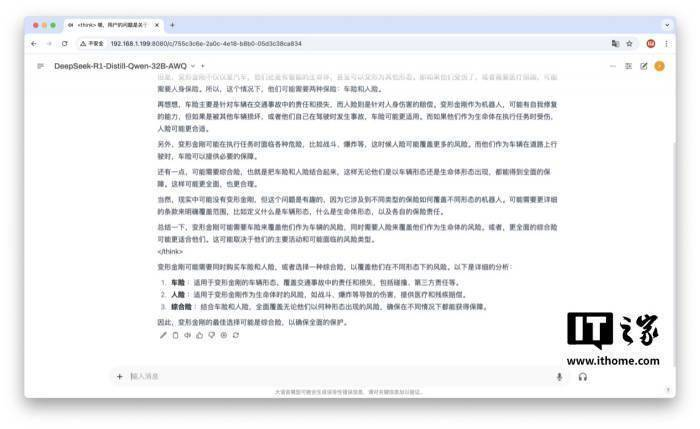Click the help question mark at the bottom right
Viewport: 700px width, 429px height.
[668, 389]
